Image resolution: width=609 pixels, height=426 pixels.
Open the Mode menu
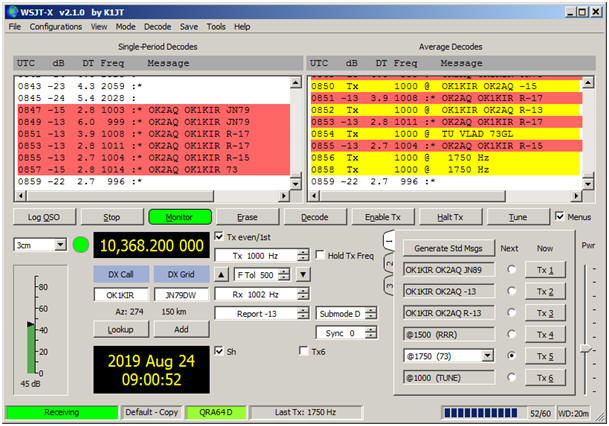[125, 27]
